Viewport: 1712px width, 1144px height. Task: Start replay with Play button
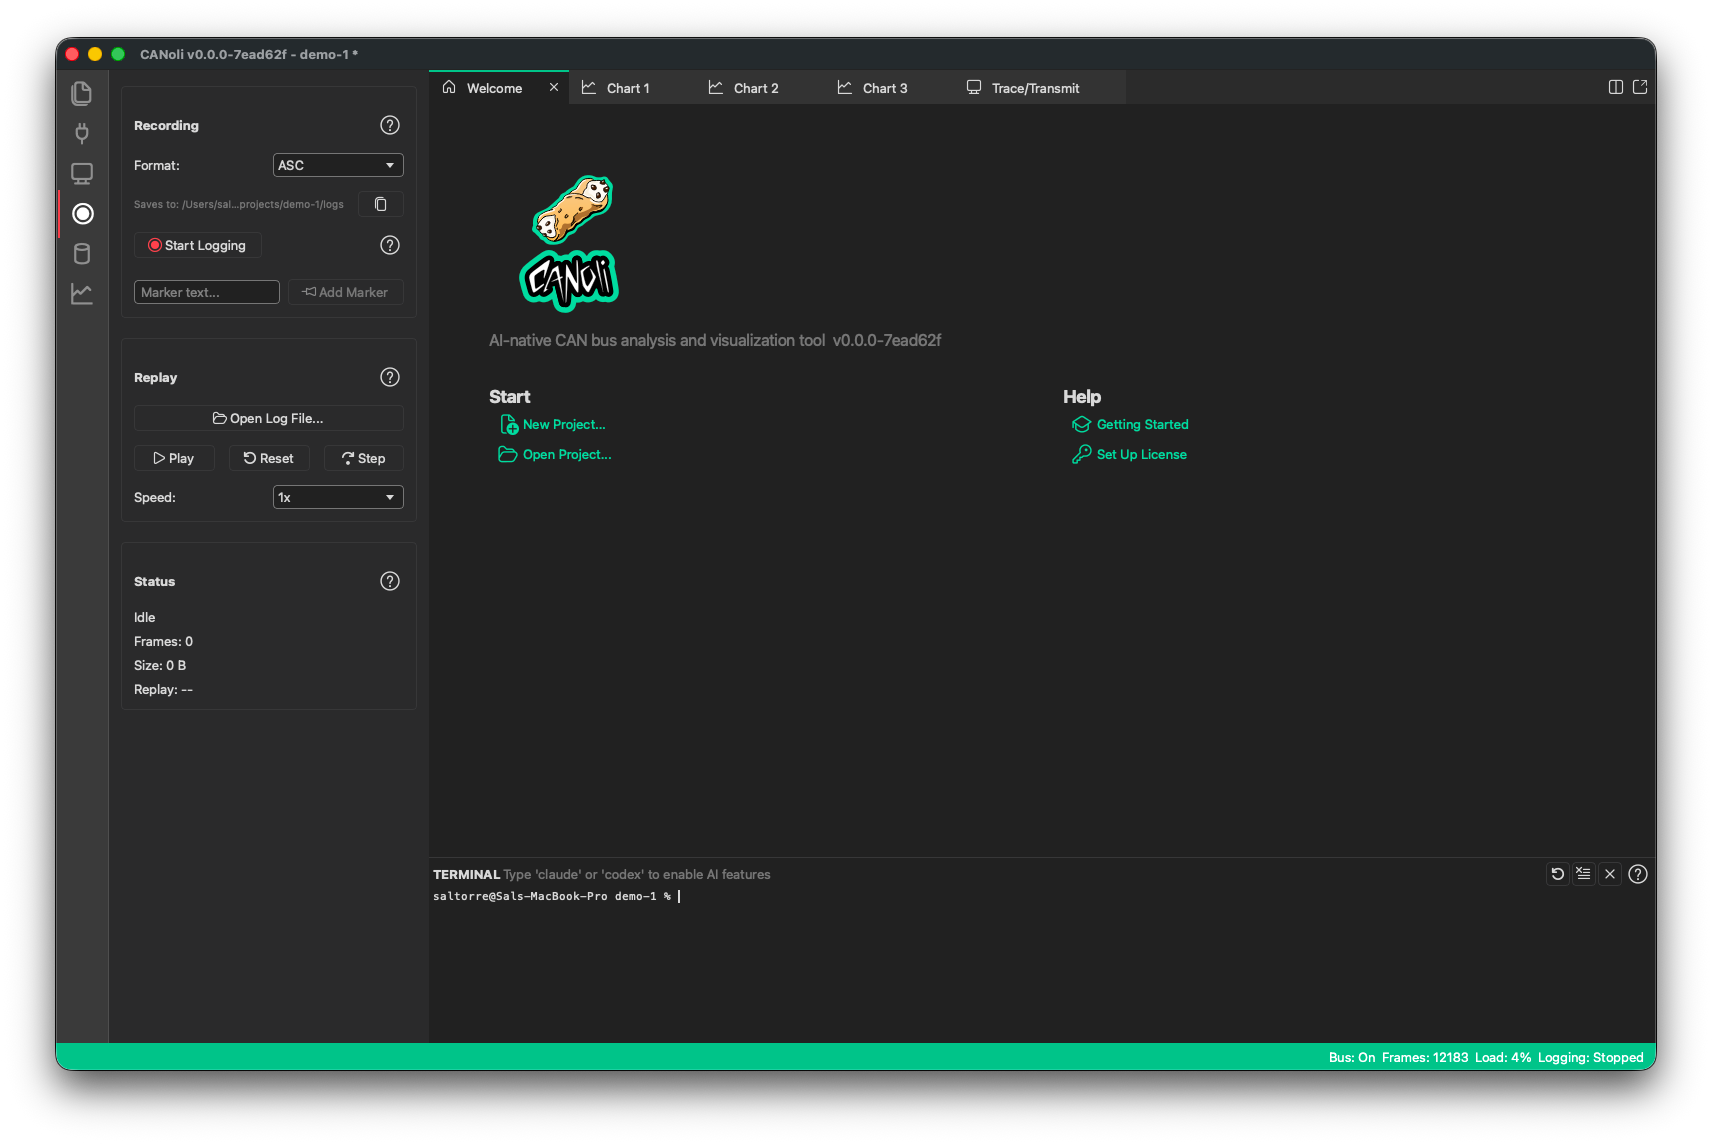coord(174,458)
